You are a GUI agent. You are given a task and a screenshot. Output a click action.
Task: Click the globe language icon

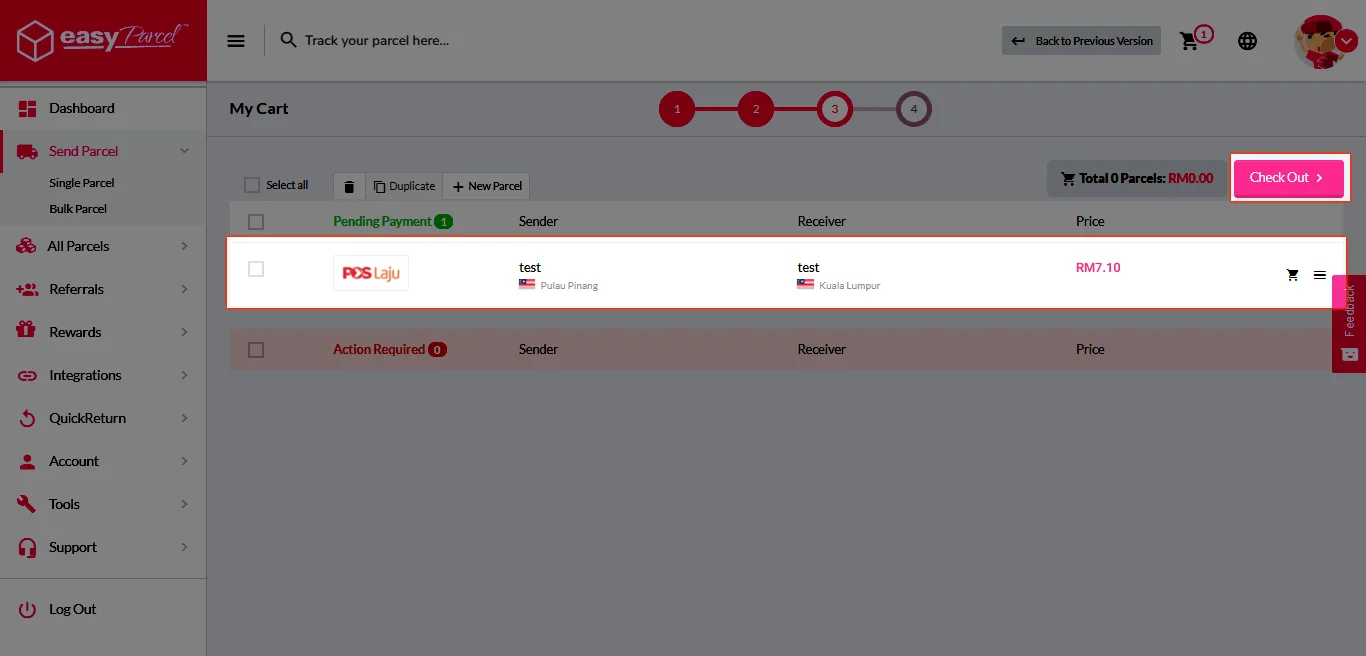pos(1247,41)
